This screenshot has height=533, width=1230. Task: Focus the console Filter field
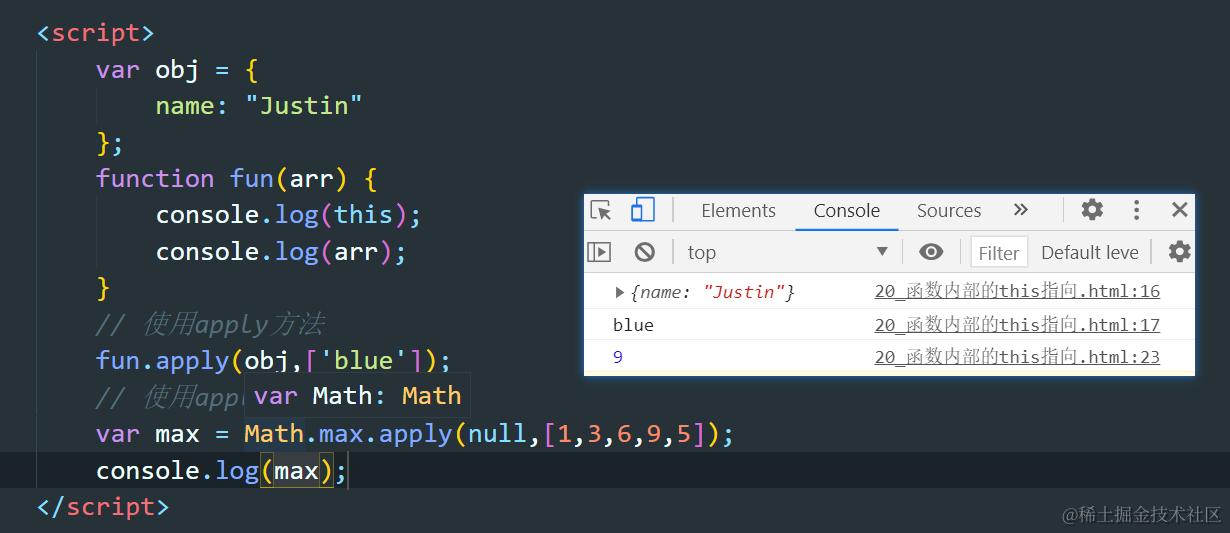[x=999, y=253]
